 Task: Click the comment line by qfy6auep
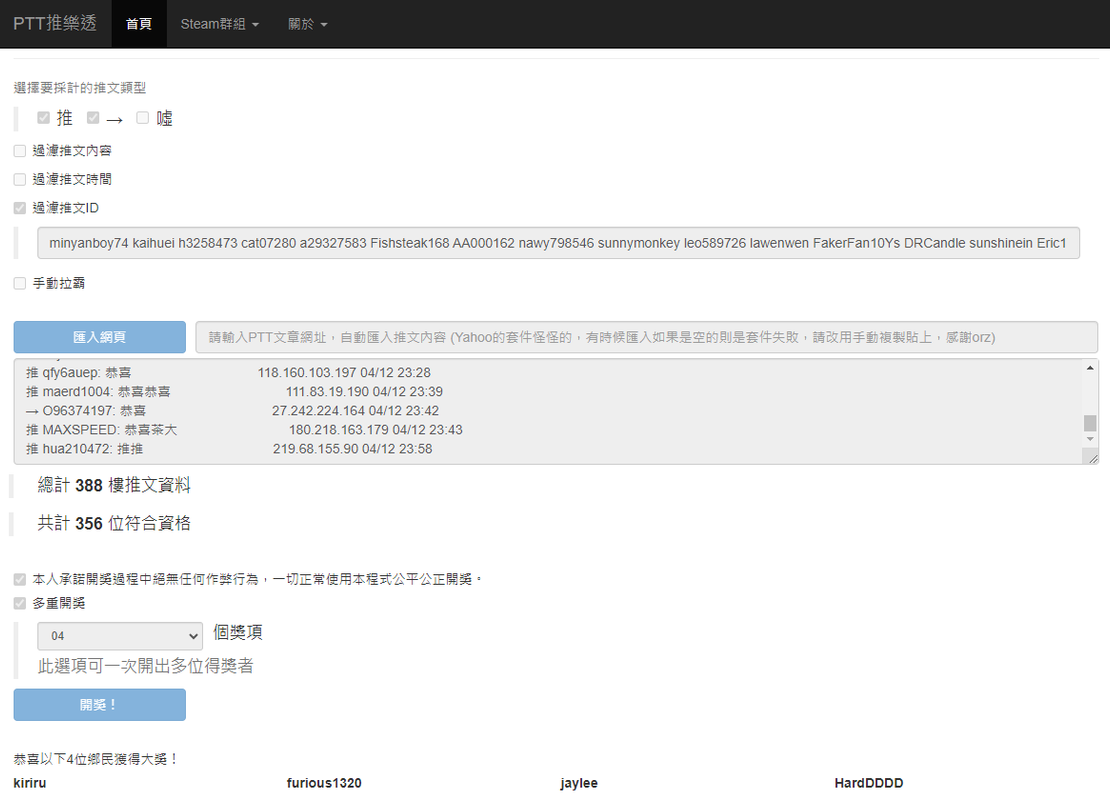[228, 372]
